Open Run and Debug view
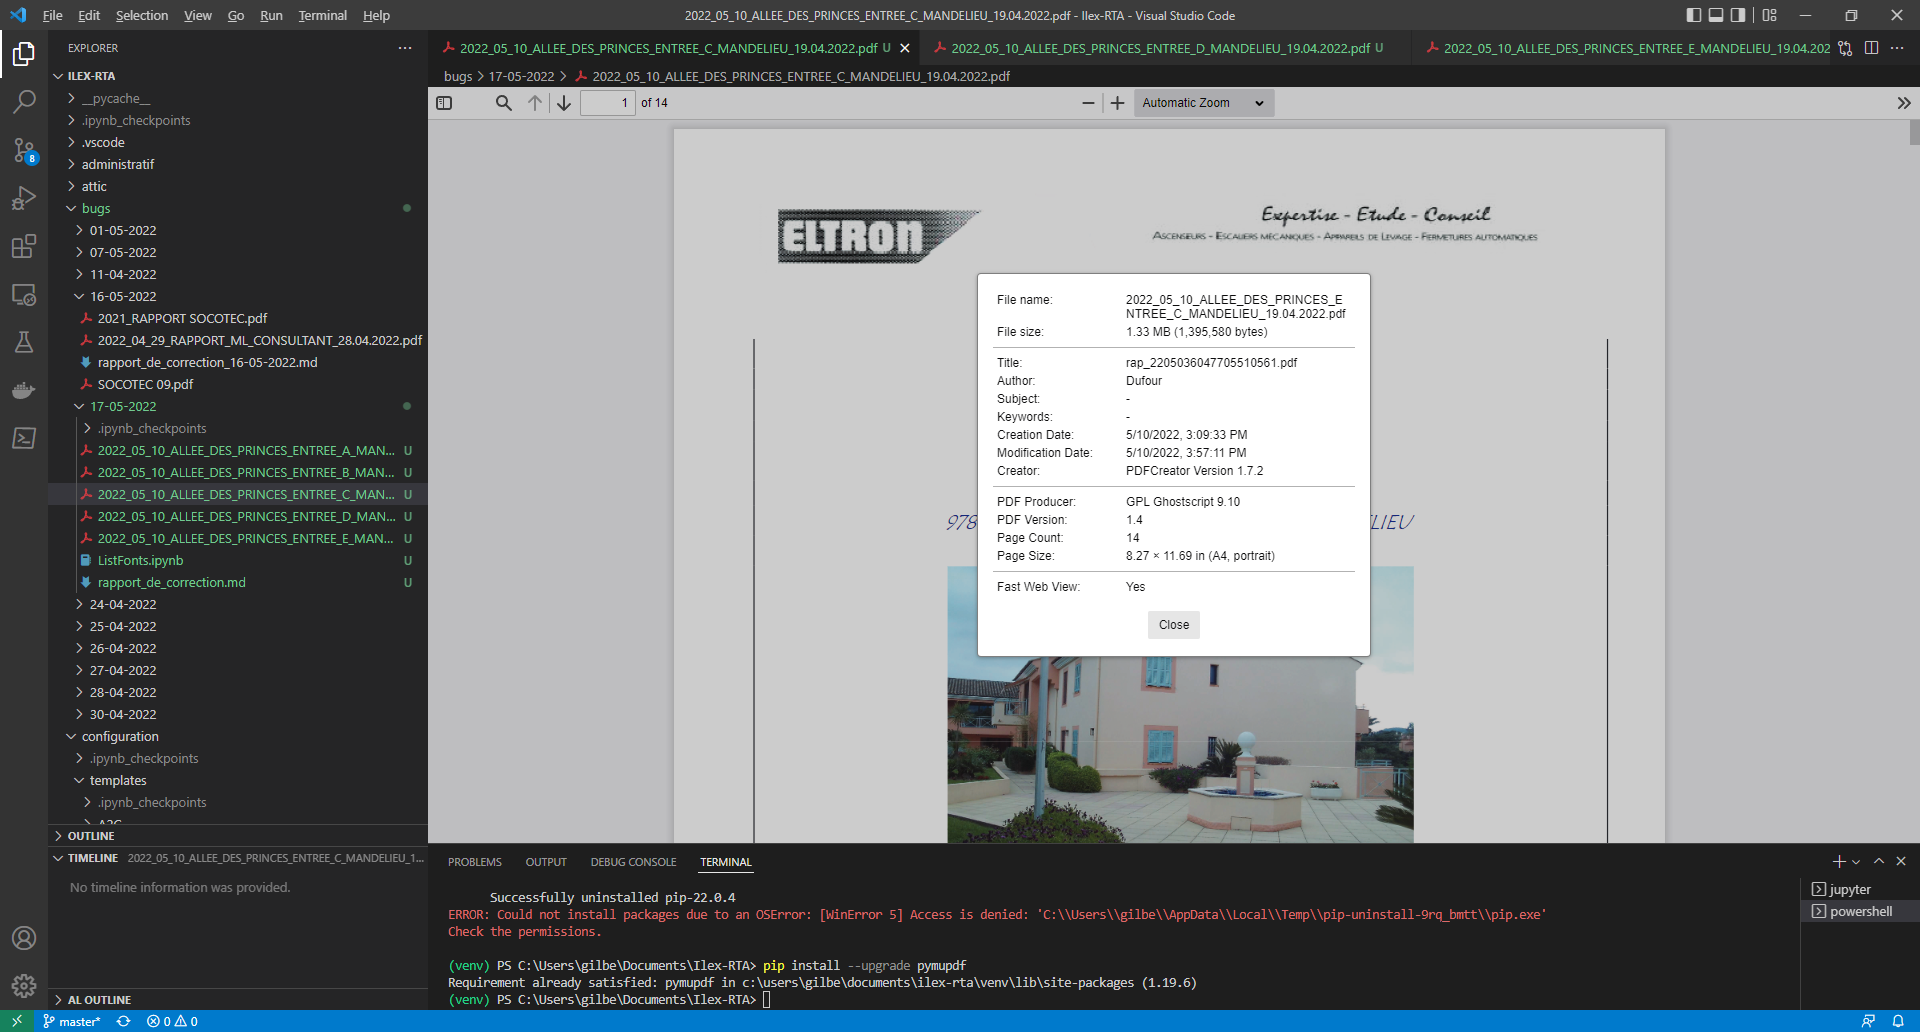Image resolution: width=1920 pixels, height=1032 pixels. click(x=24, y=198)
